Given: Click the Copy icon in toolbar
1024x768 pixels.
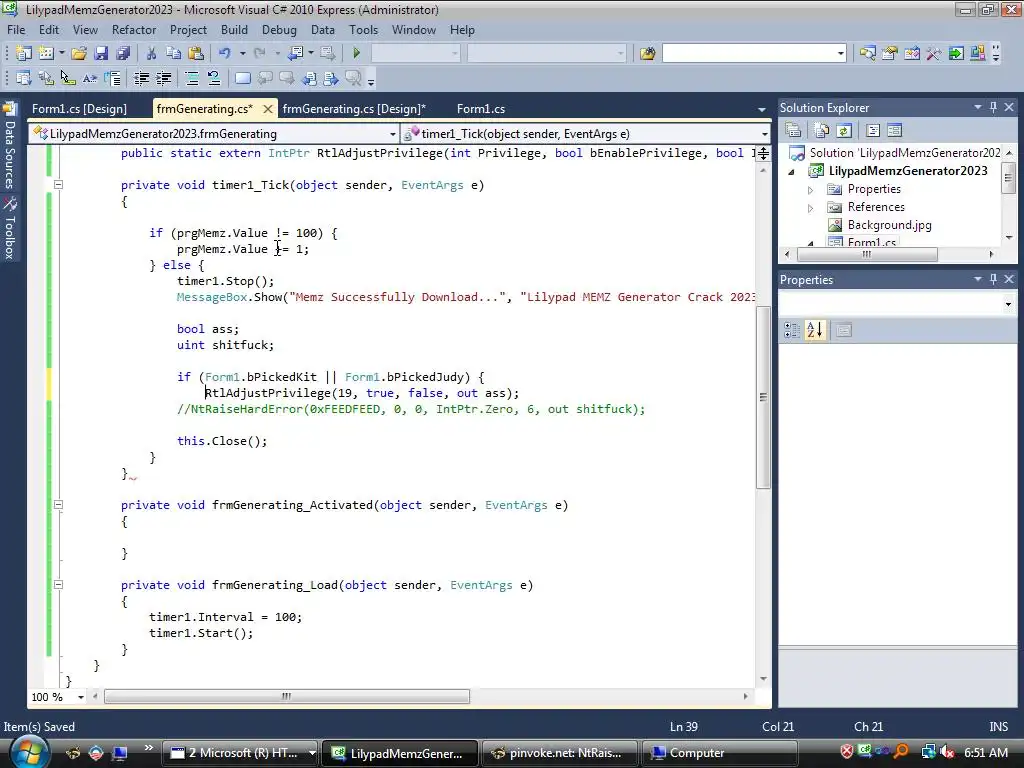Looking at the screenshot, I should (173, 53).
